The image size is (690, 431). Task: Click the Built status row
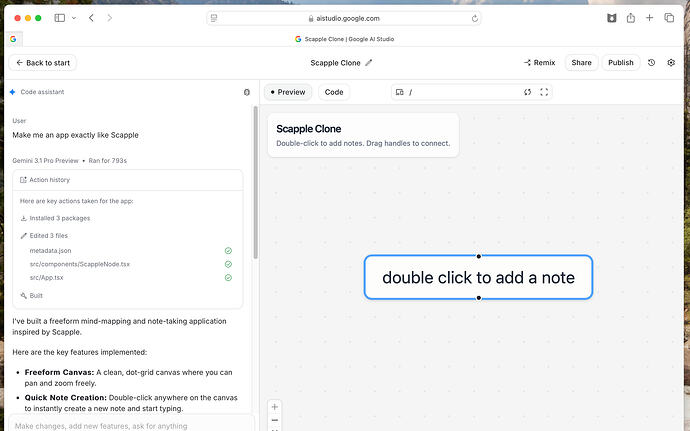point(31,296)
